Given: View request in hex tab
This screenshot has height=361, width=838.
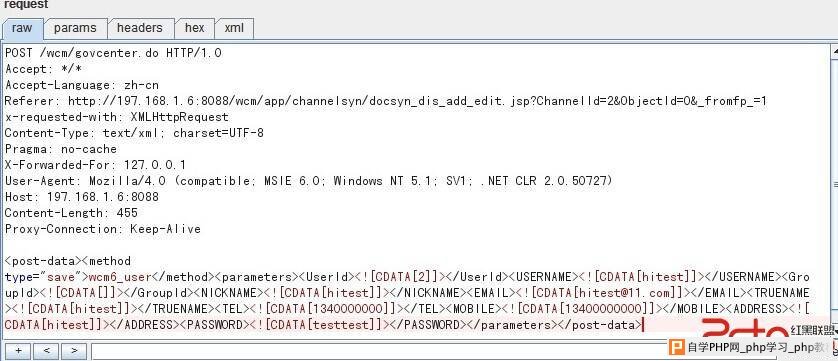Looking at the screenshot, I should [x=195, y=28].
